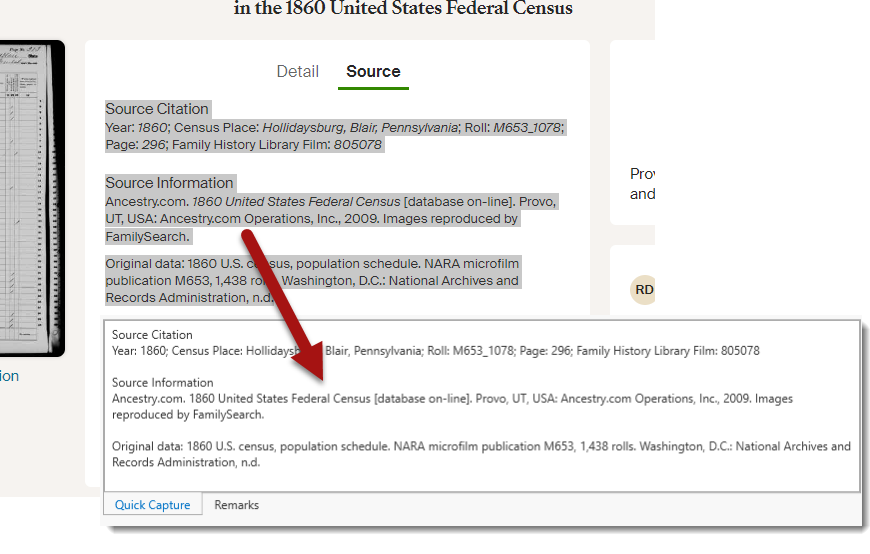Screen dimensions: 870x554
Task: Click highlighted Original data paragraph on webpage
Action: coord(312,281)
